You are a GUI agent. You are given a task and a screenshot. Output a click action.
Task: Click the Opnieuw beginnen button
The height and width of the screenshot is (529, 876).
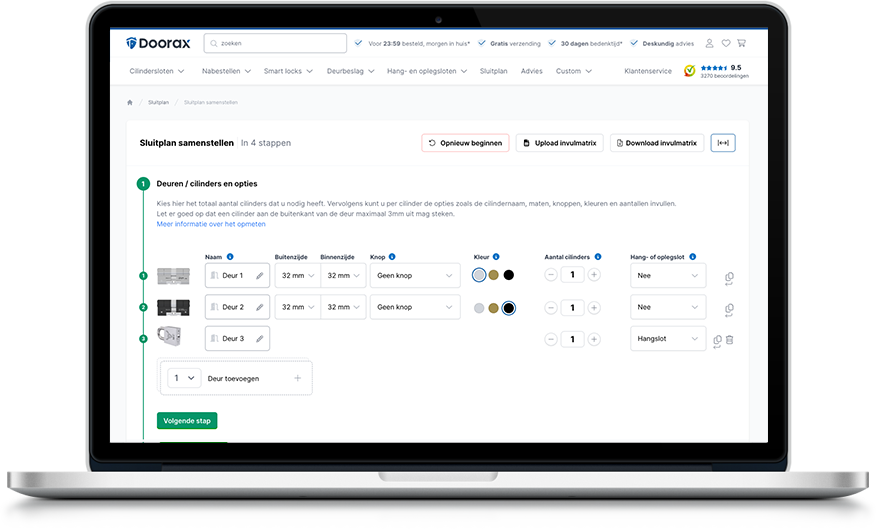pos(465,143)
